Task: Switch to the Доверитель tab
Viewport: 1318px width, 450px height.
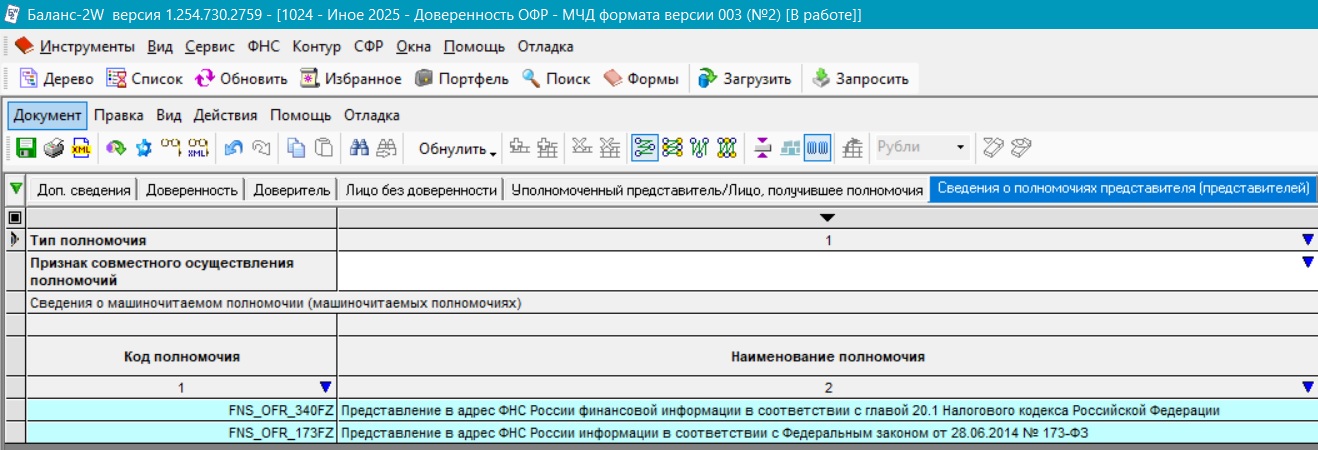Action: point(290,190)
